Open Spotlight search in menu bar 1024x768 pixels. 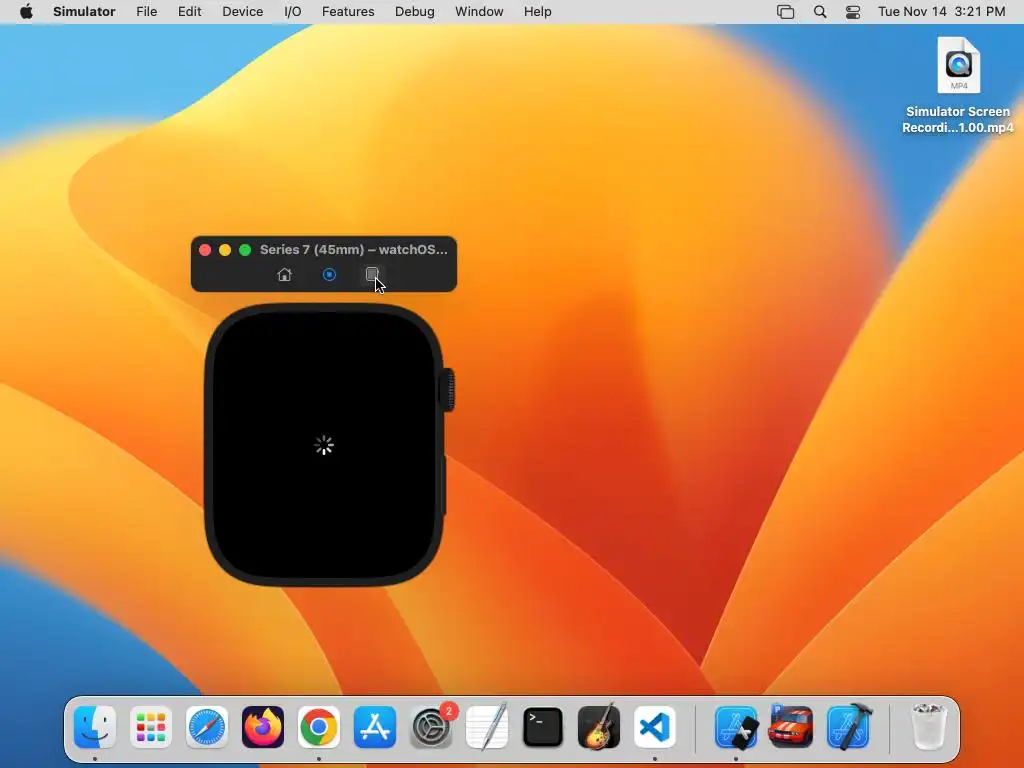point(820,12)
